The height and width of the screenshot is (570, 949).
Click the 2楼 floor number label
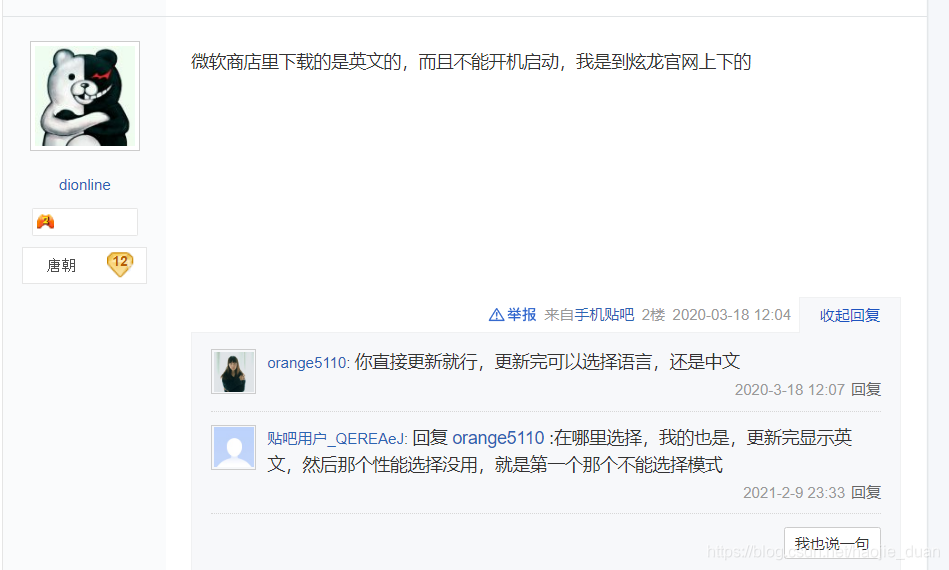(653, 315)
